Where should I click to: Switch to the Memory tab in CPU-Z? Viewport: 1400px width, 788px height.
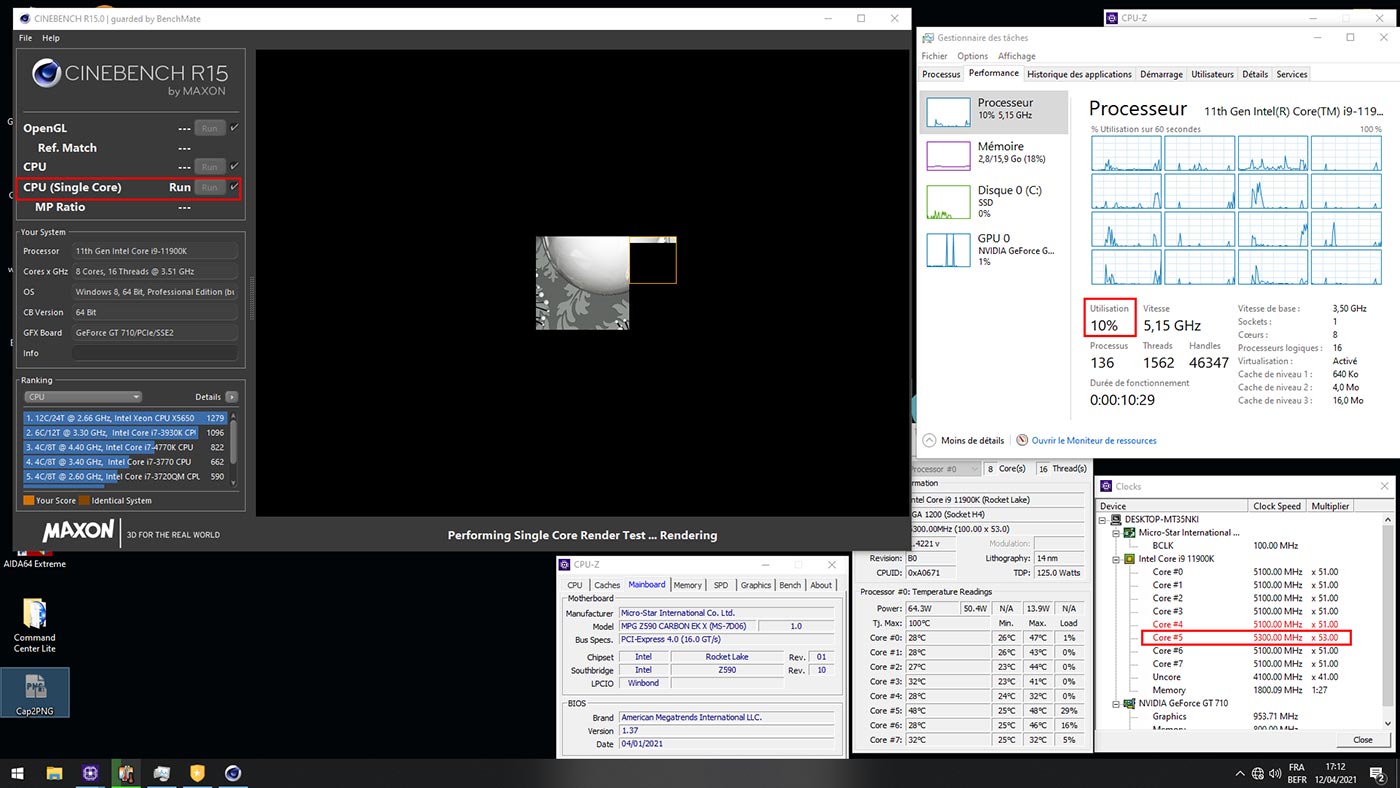[x=687, y=585]
